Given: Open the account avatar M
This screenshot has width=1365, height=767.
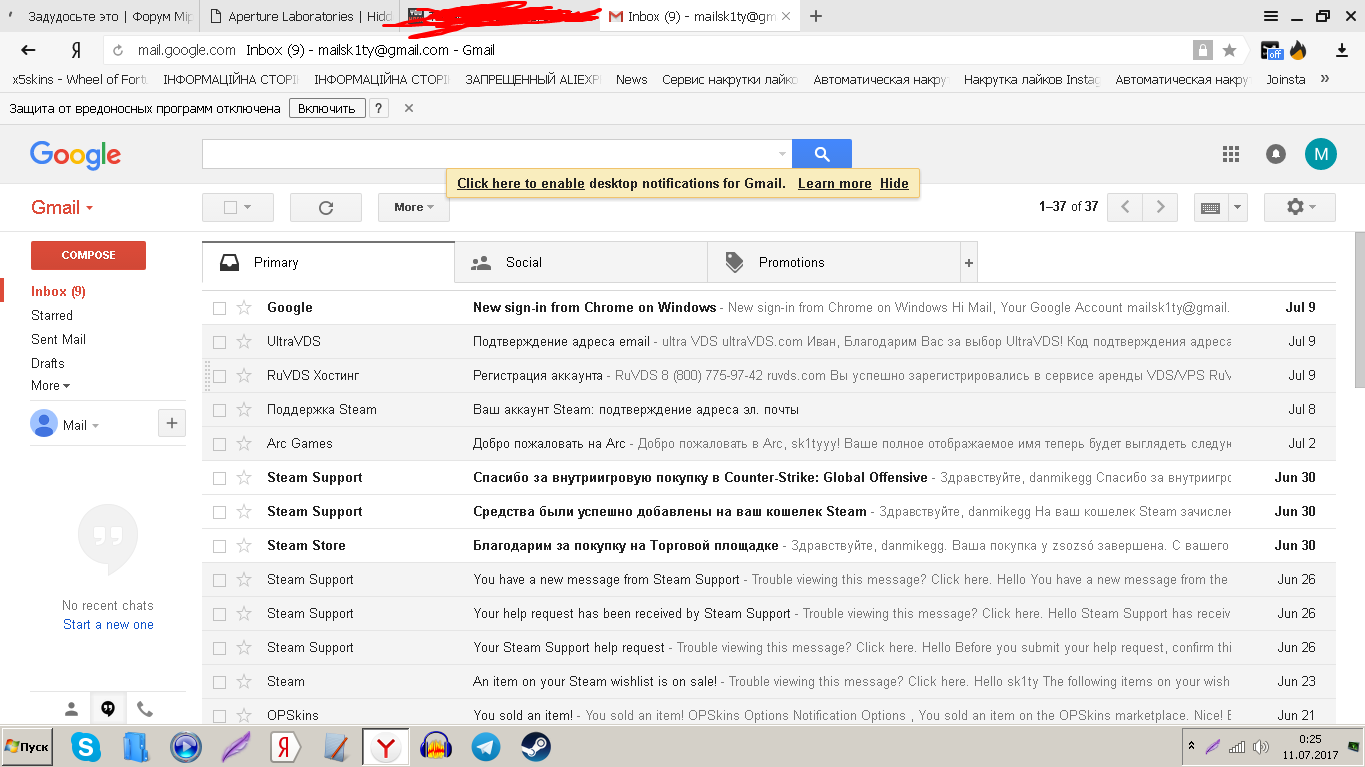Looking at the screenshot, I should [1321, 154].
